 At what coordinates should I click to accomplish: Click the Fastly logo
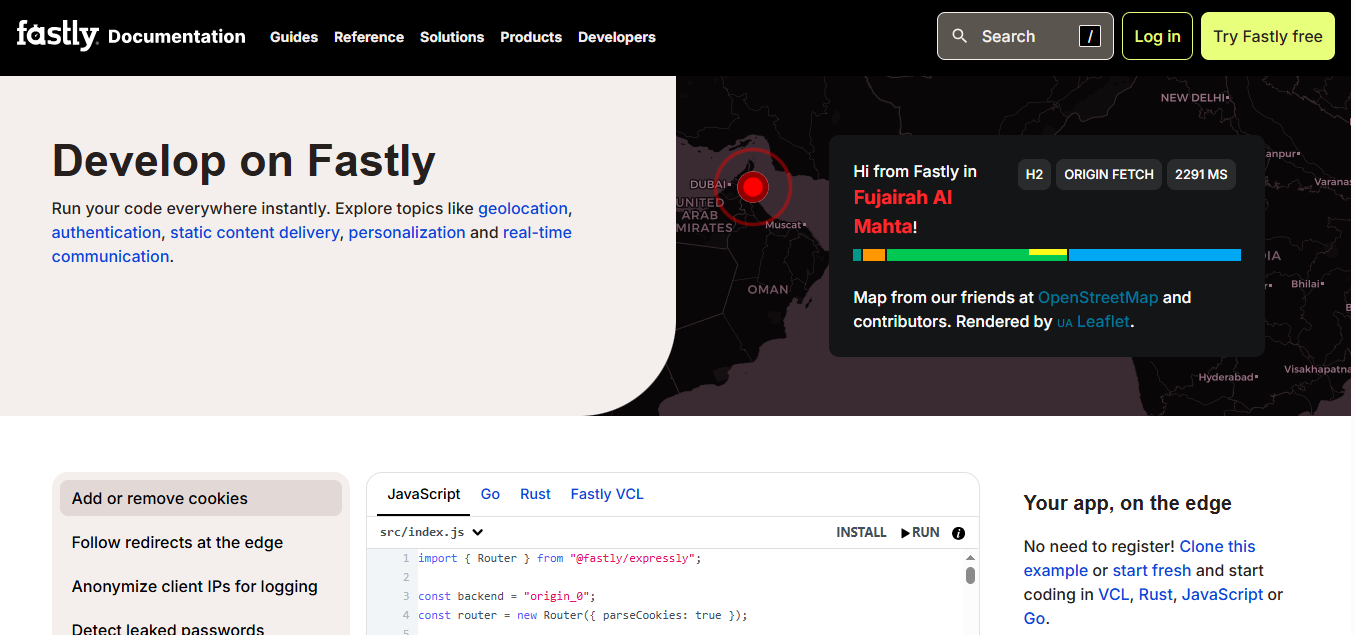coord(57,35)
